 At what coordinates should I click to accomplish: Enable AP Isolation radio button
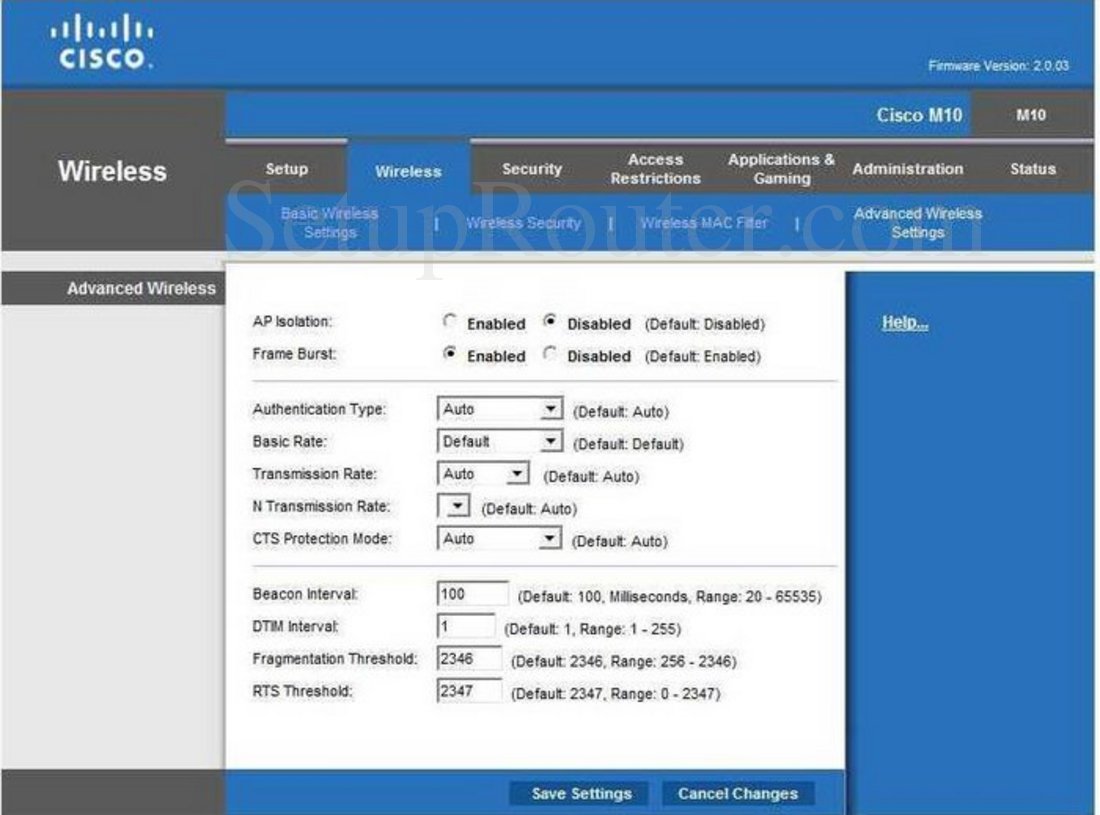pyautogui.click(x=450, y=321)
